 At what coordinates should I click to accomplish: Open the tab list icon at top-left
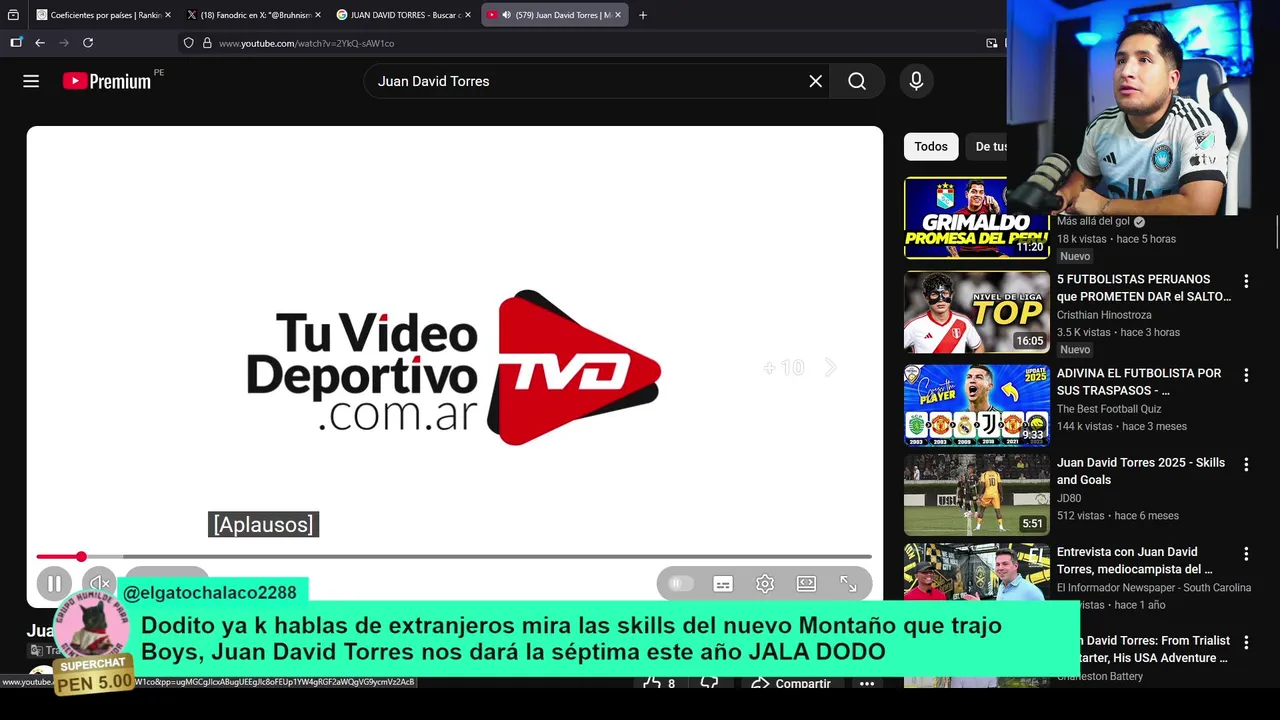(13, 15)
